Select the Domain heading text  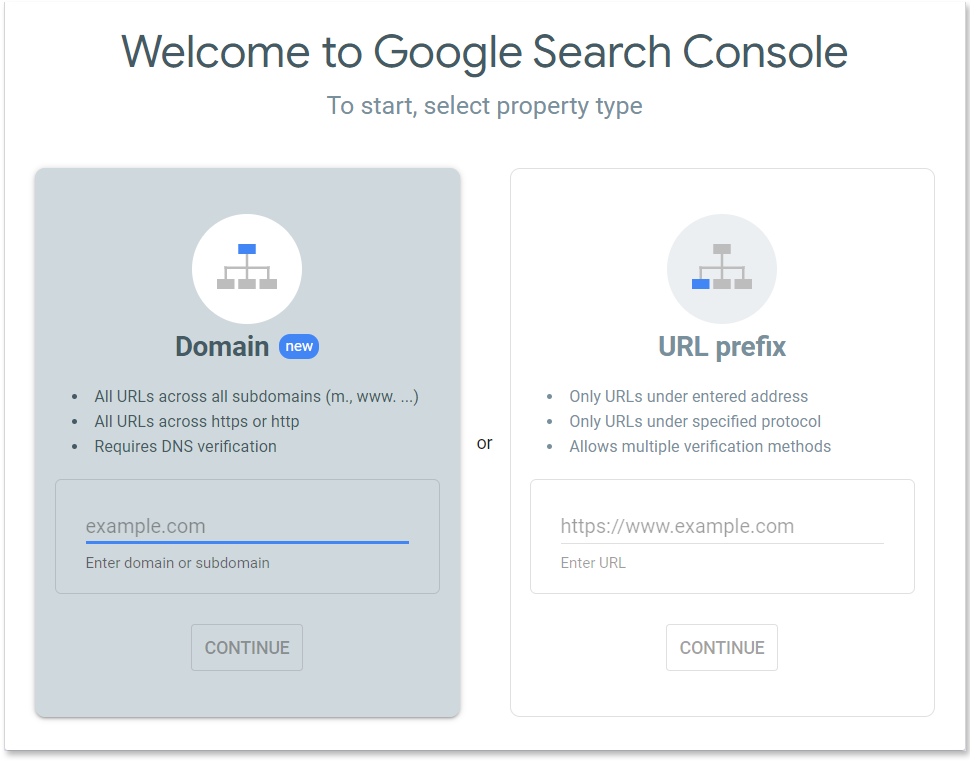pos(222,346)
